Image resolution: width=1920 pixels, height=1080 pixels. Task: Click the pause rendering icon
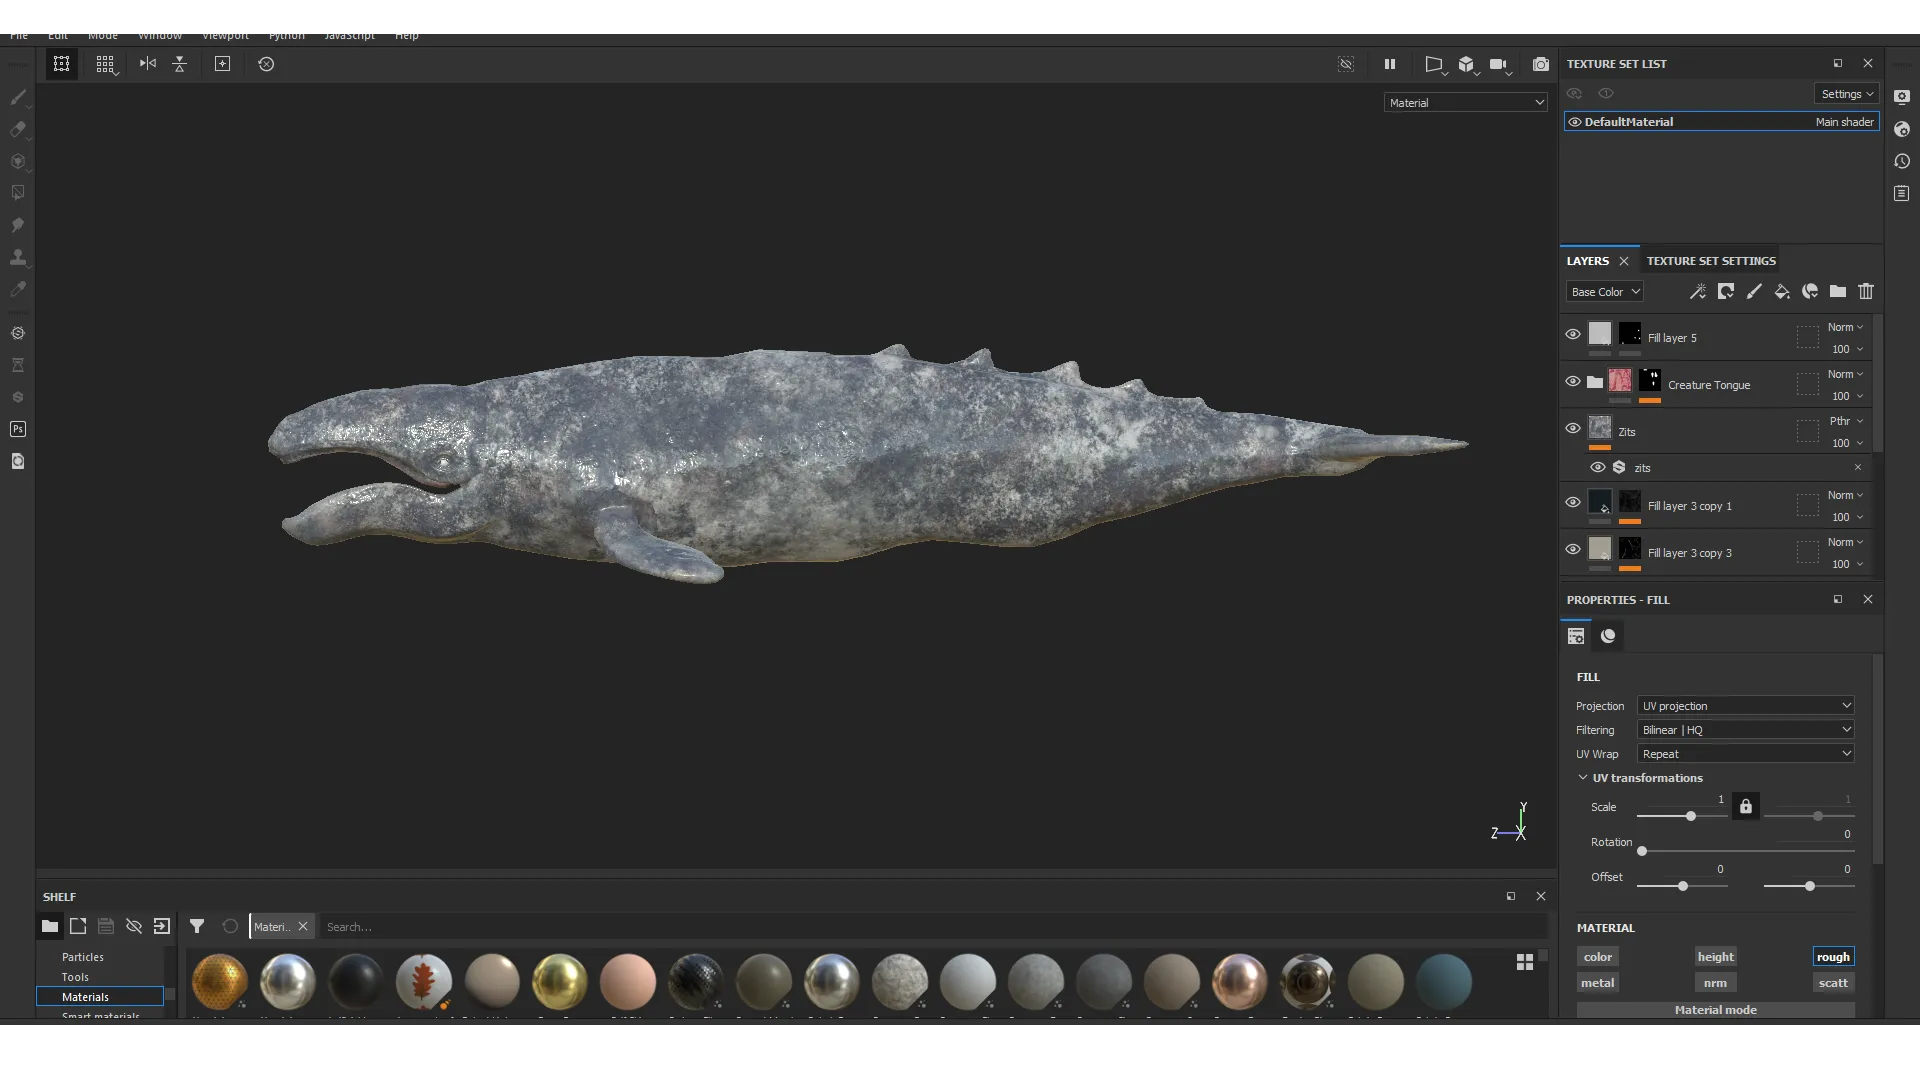click(x=1389, y=64)
